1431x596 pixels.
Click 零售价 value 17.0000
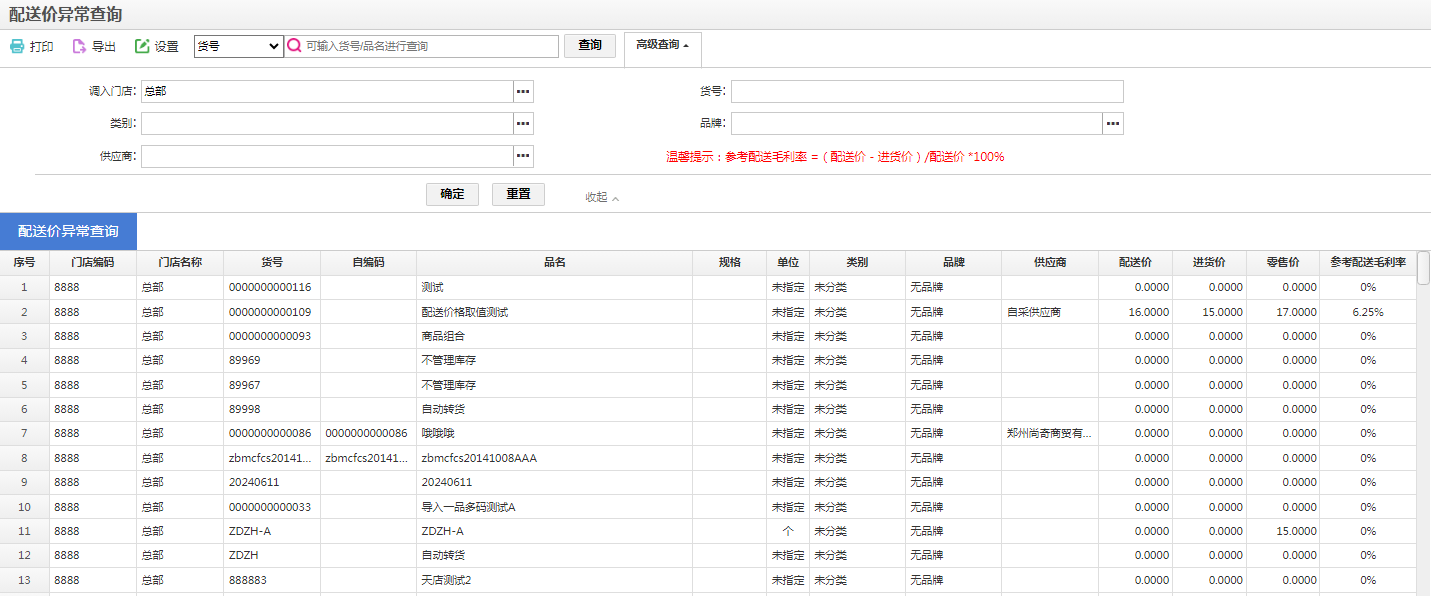pos(1296,312)
